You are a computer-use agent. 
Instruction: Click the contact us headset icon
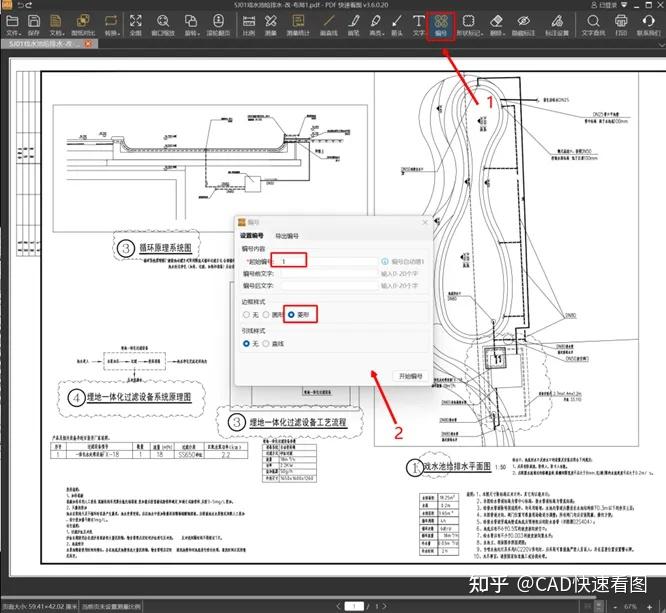(x=648, y=25)
